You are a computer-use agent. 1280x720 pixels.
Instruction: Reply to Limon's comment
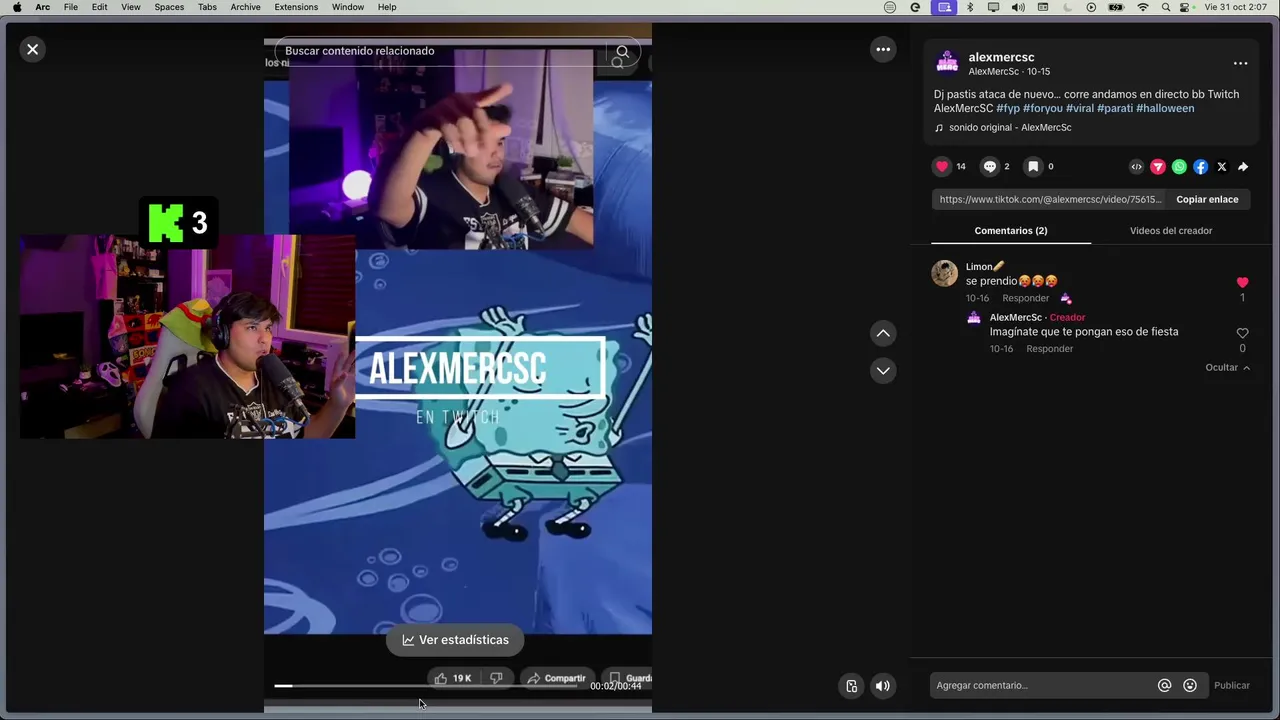(1026, 298)
